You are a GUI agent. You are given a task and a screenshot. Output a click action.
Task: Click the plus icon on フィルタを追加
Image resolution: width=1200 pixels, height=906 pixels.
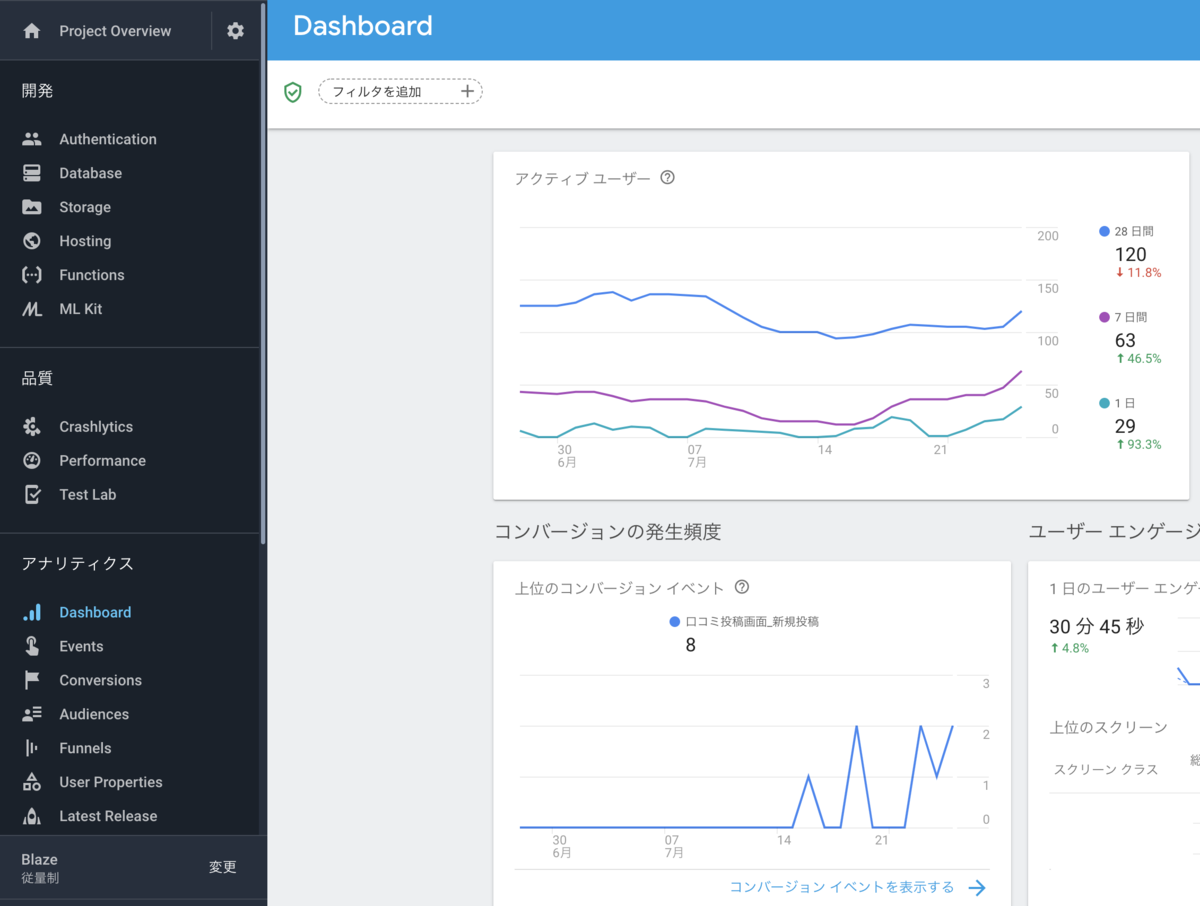(467, 91)
